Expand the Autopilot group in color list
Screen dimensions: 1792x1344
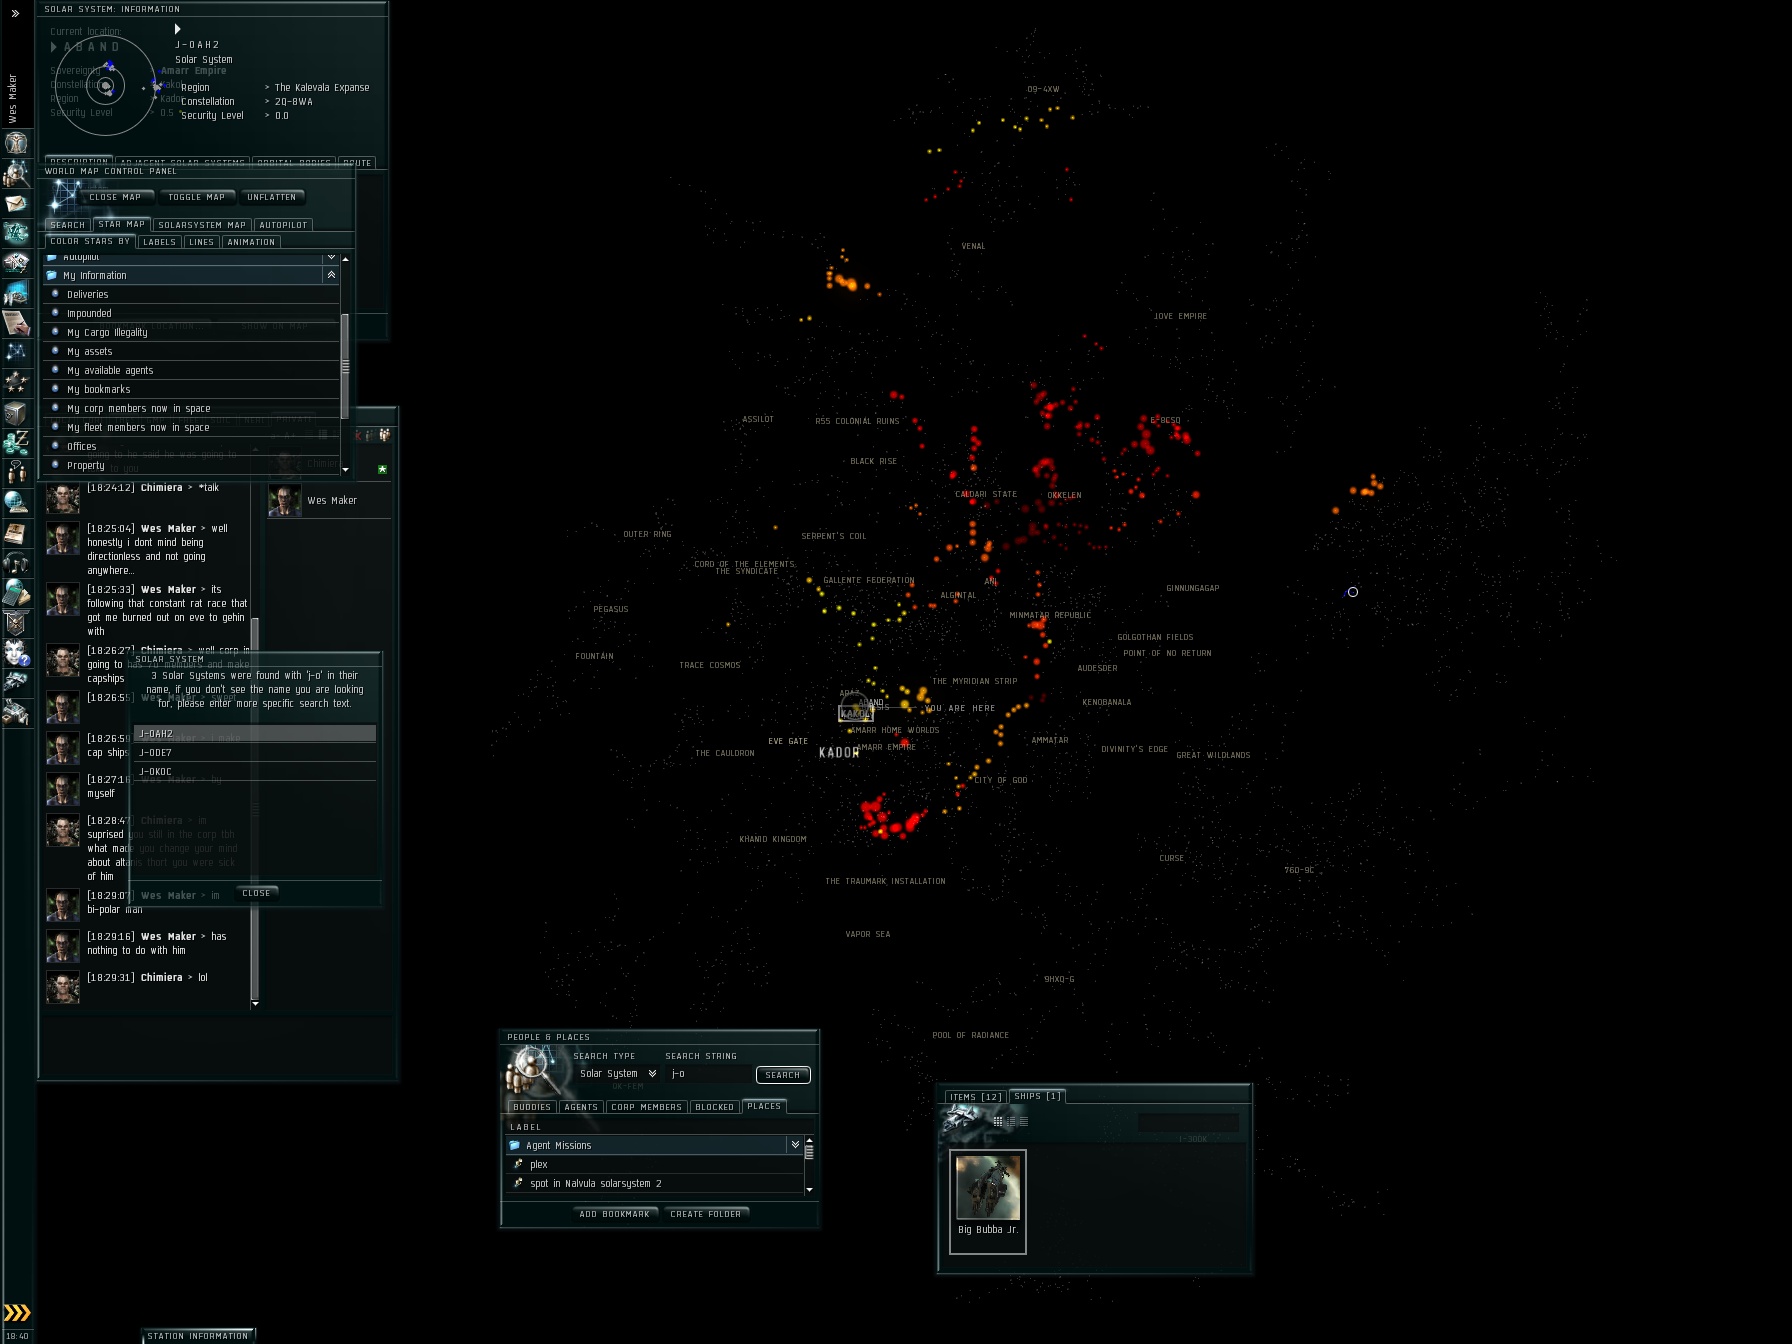point(331,258)
